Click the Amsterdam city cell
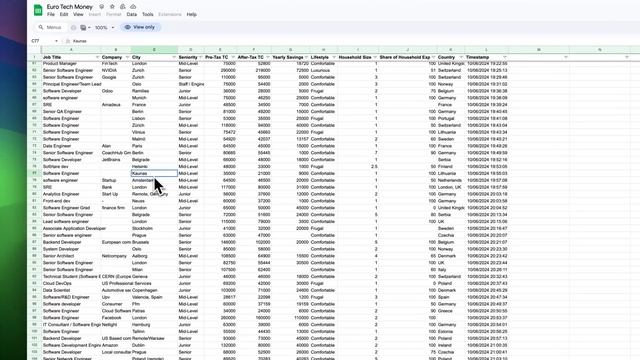This screenshot has width=640, height=360. pyautogui.click(x=154, y=180)
